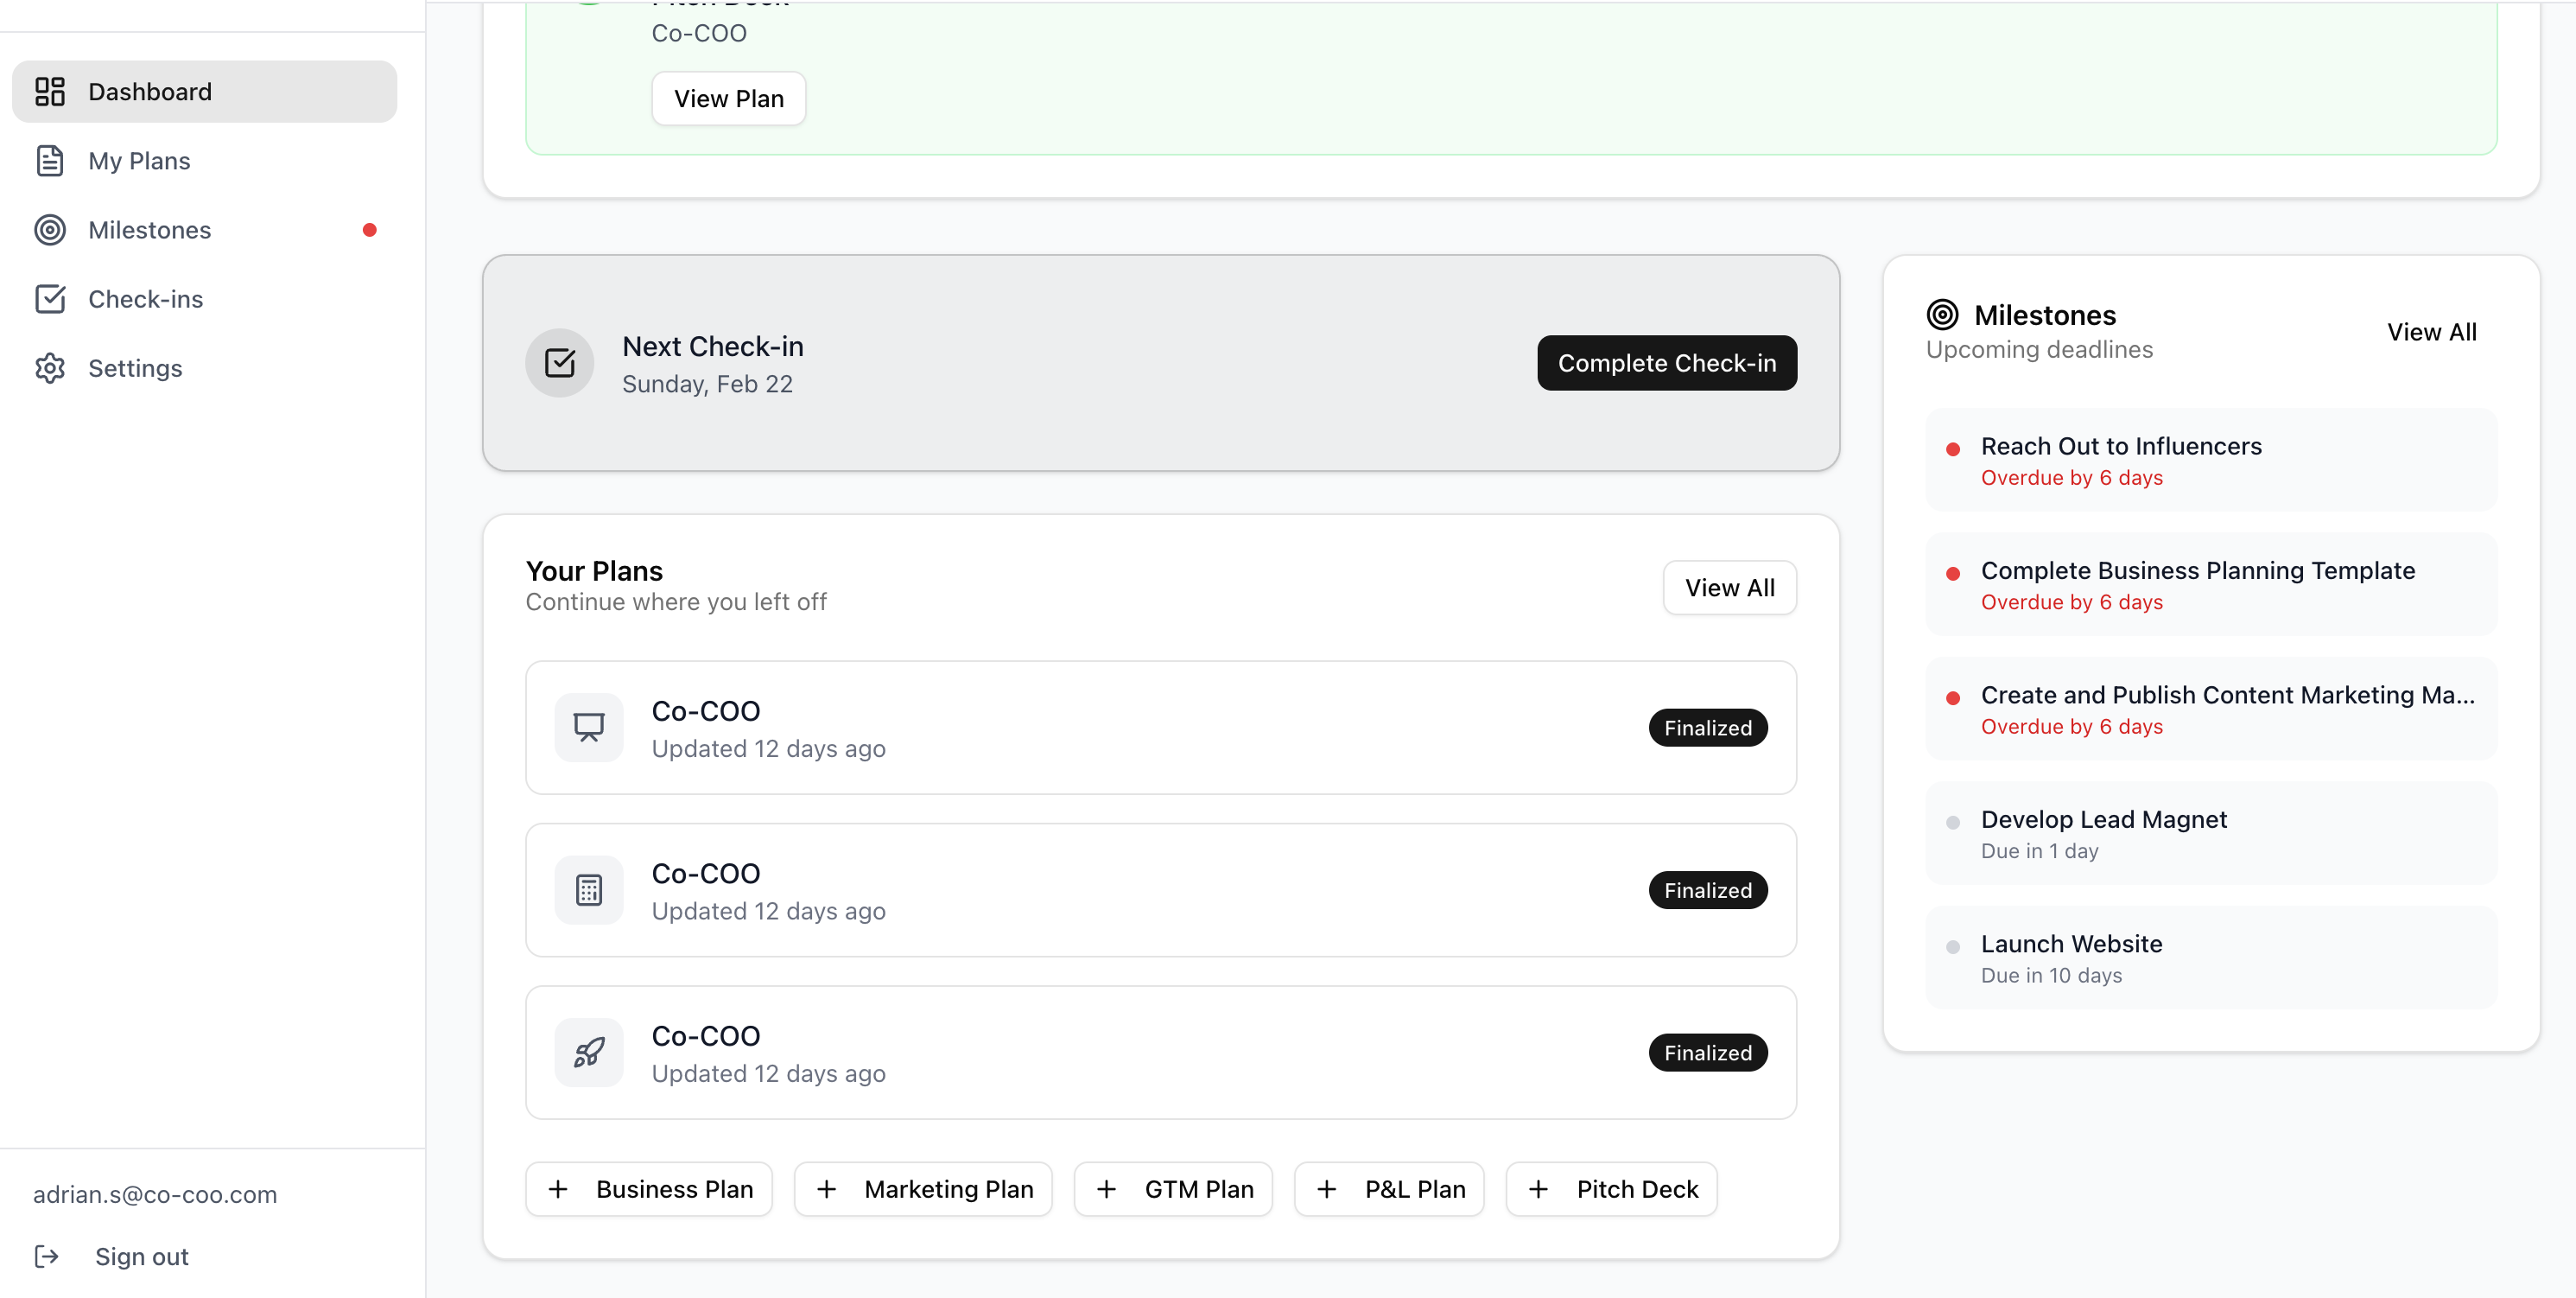Add a new GTM Plan

tap(1173, 1189)
